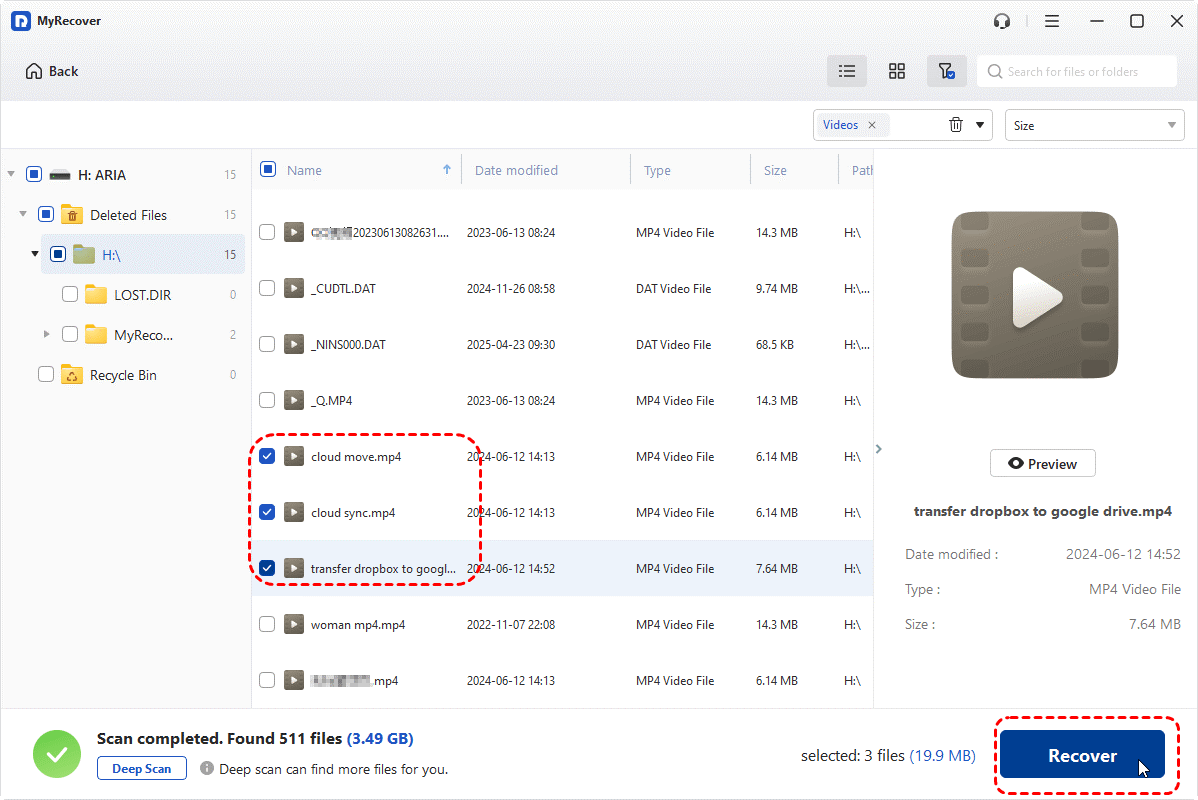Toggle the filter panel icon

[x=945, y=71]
